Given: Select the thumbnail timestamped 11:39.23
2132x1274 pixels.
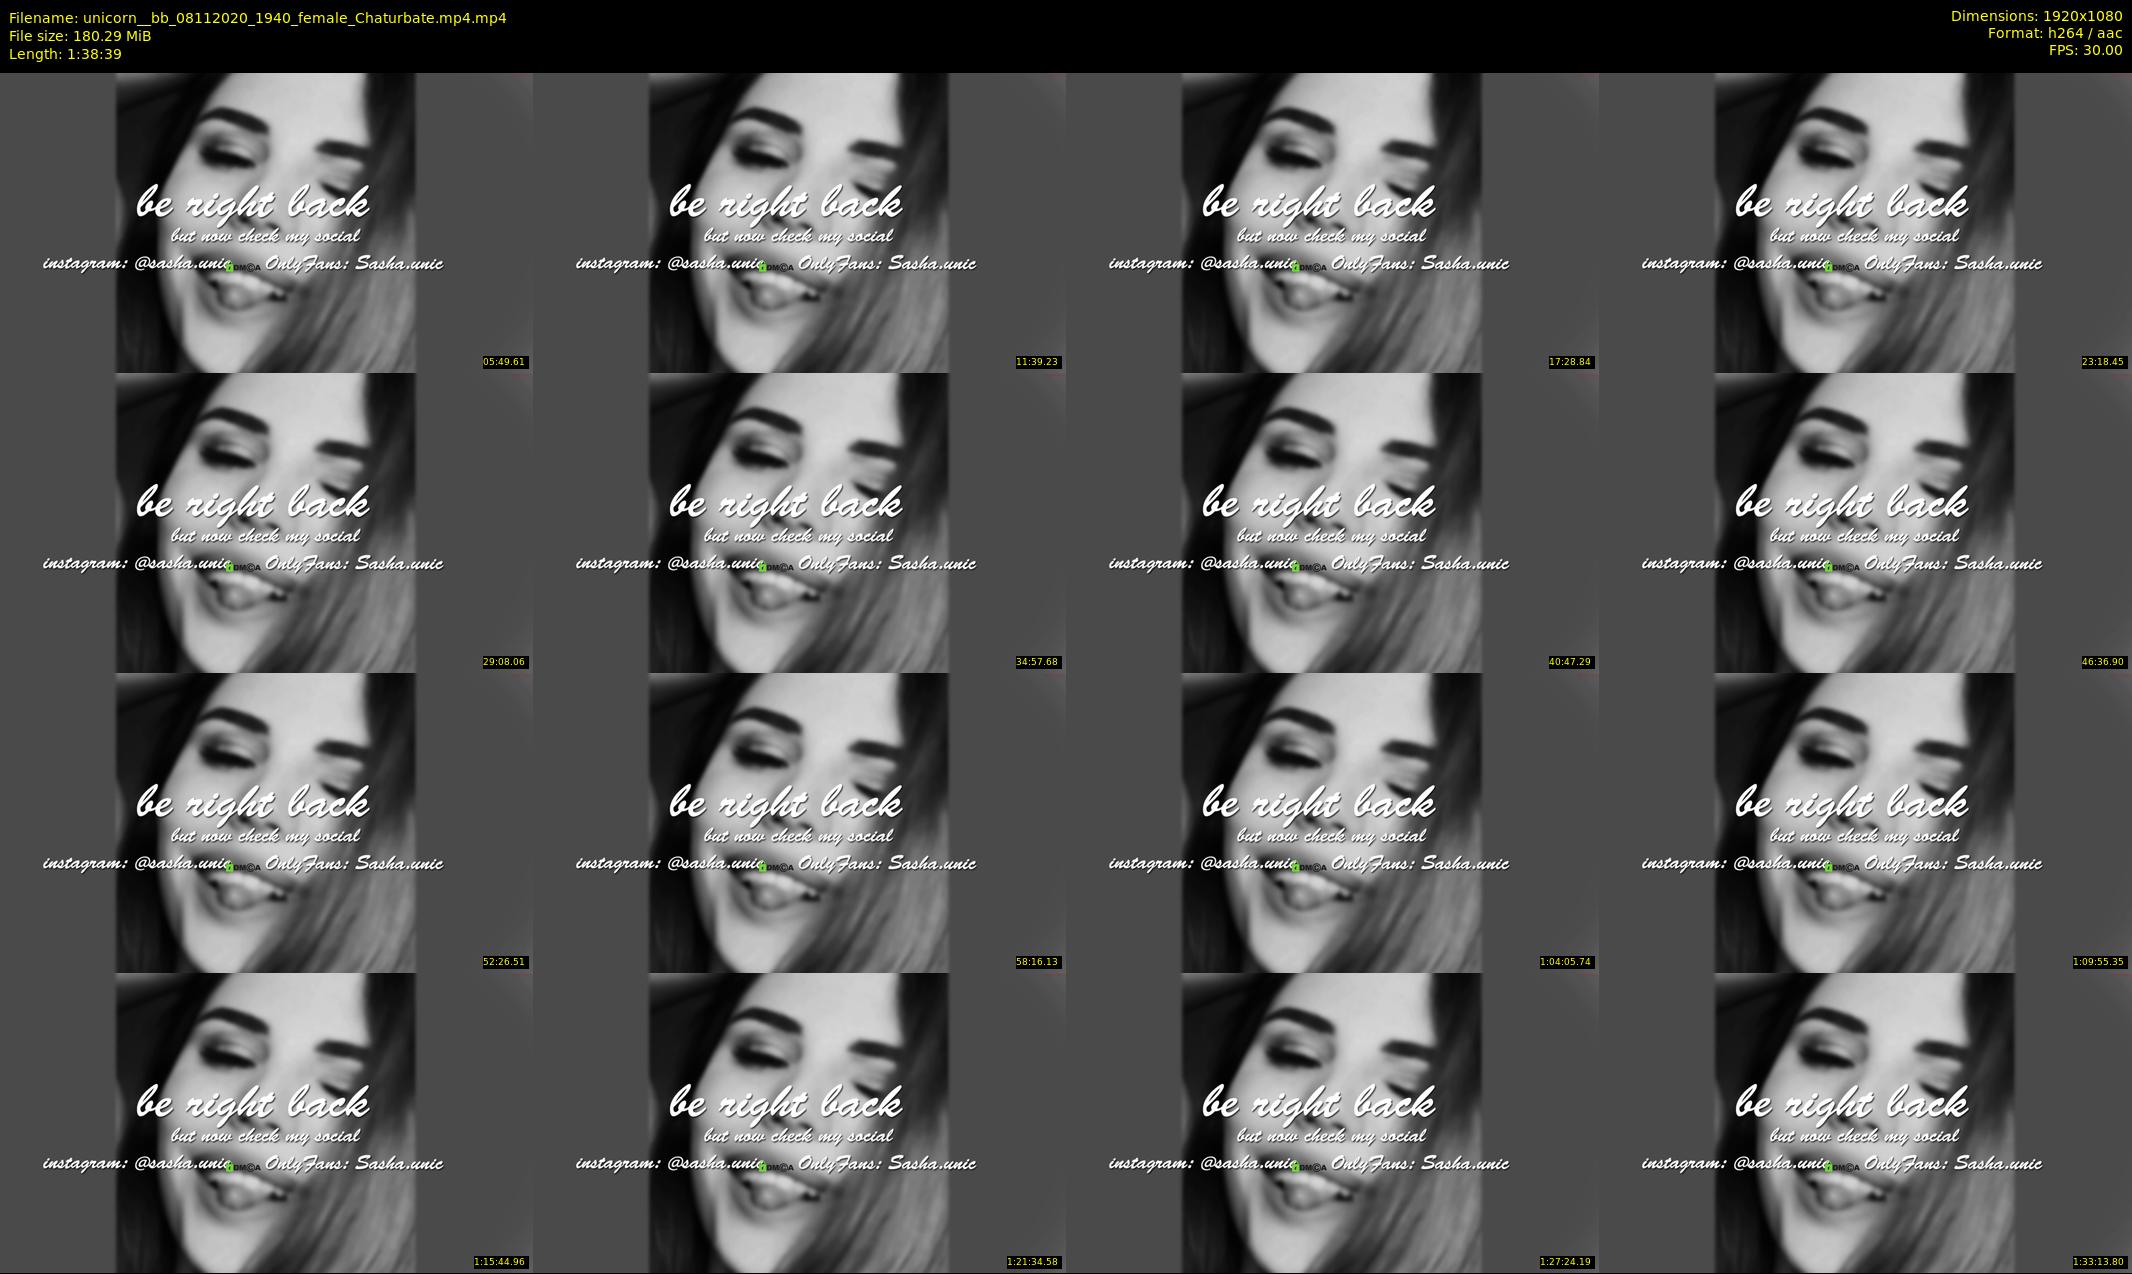Looking at the screenshot, I should pos(799,222).
